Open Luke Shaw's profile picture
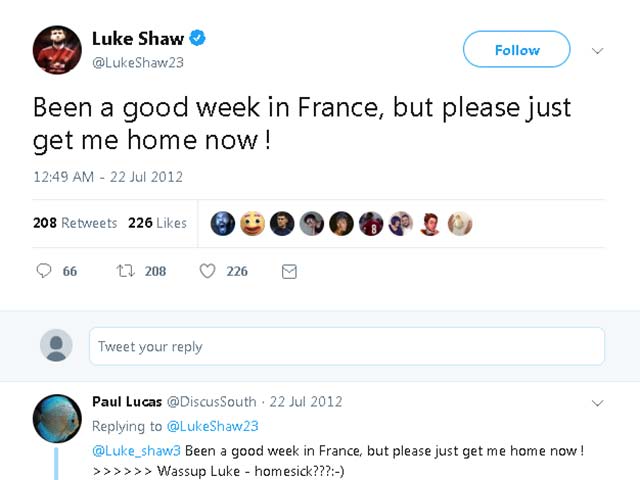Viewport: 640px width, 480px height. pyautogui.click(x=57, y=49)
